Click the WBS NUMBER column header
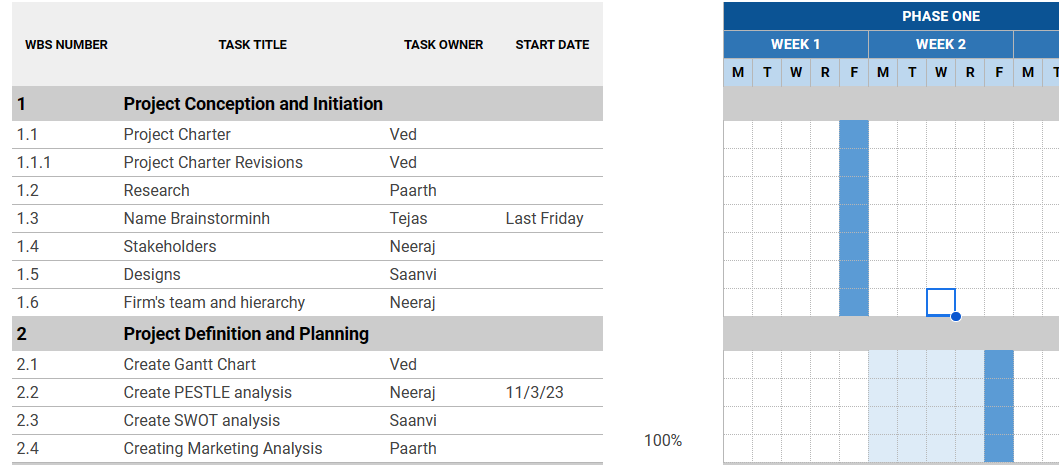Viewport: 1059px width, 465px height. point(66,45)
